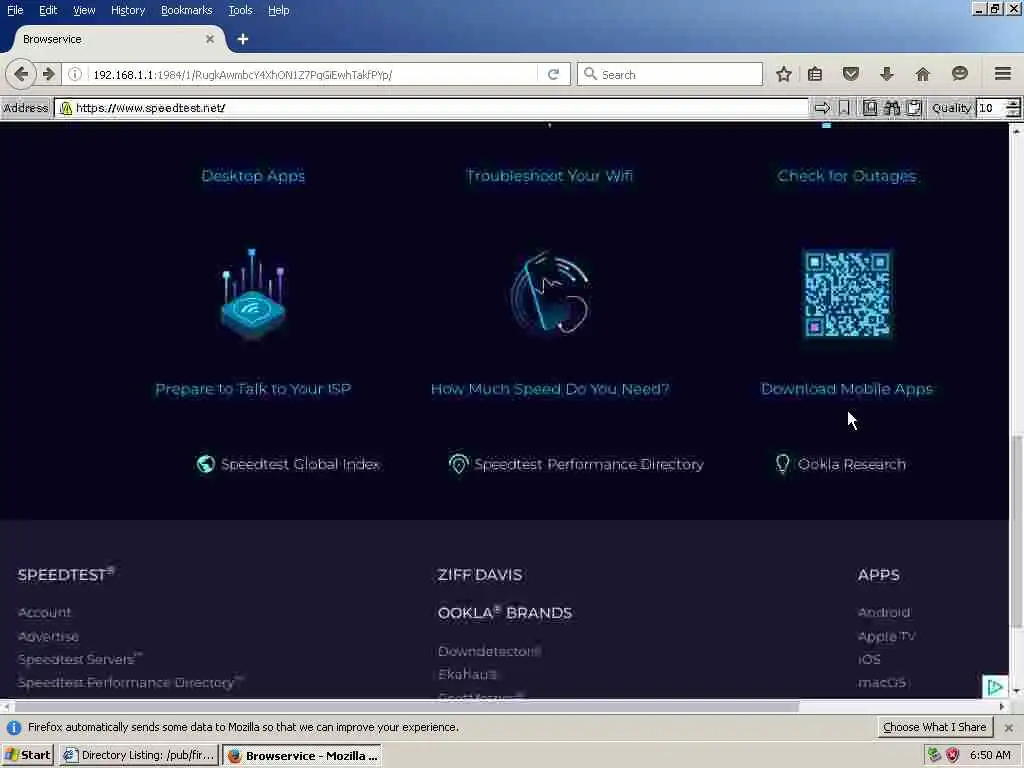Click the Desktop Apps link

click(x=253, y=176)
